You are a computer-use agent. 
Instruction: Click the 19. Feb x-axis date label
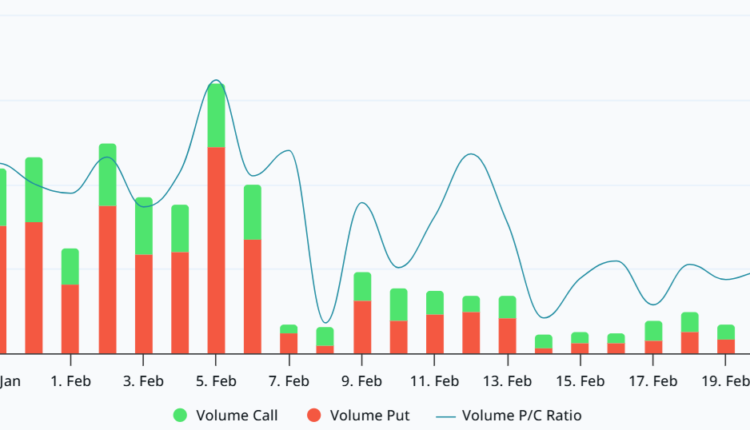point(726,381)
